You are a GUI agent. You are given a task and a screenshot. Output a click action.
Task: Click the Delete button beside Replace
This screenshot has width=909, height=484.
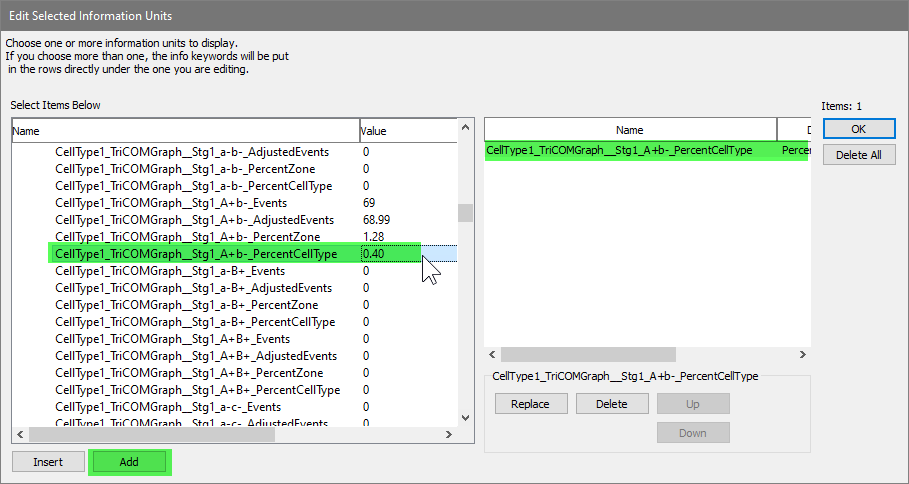611,404
